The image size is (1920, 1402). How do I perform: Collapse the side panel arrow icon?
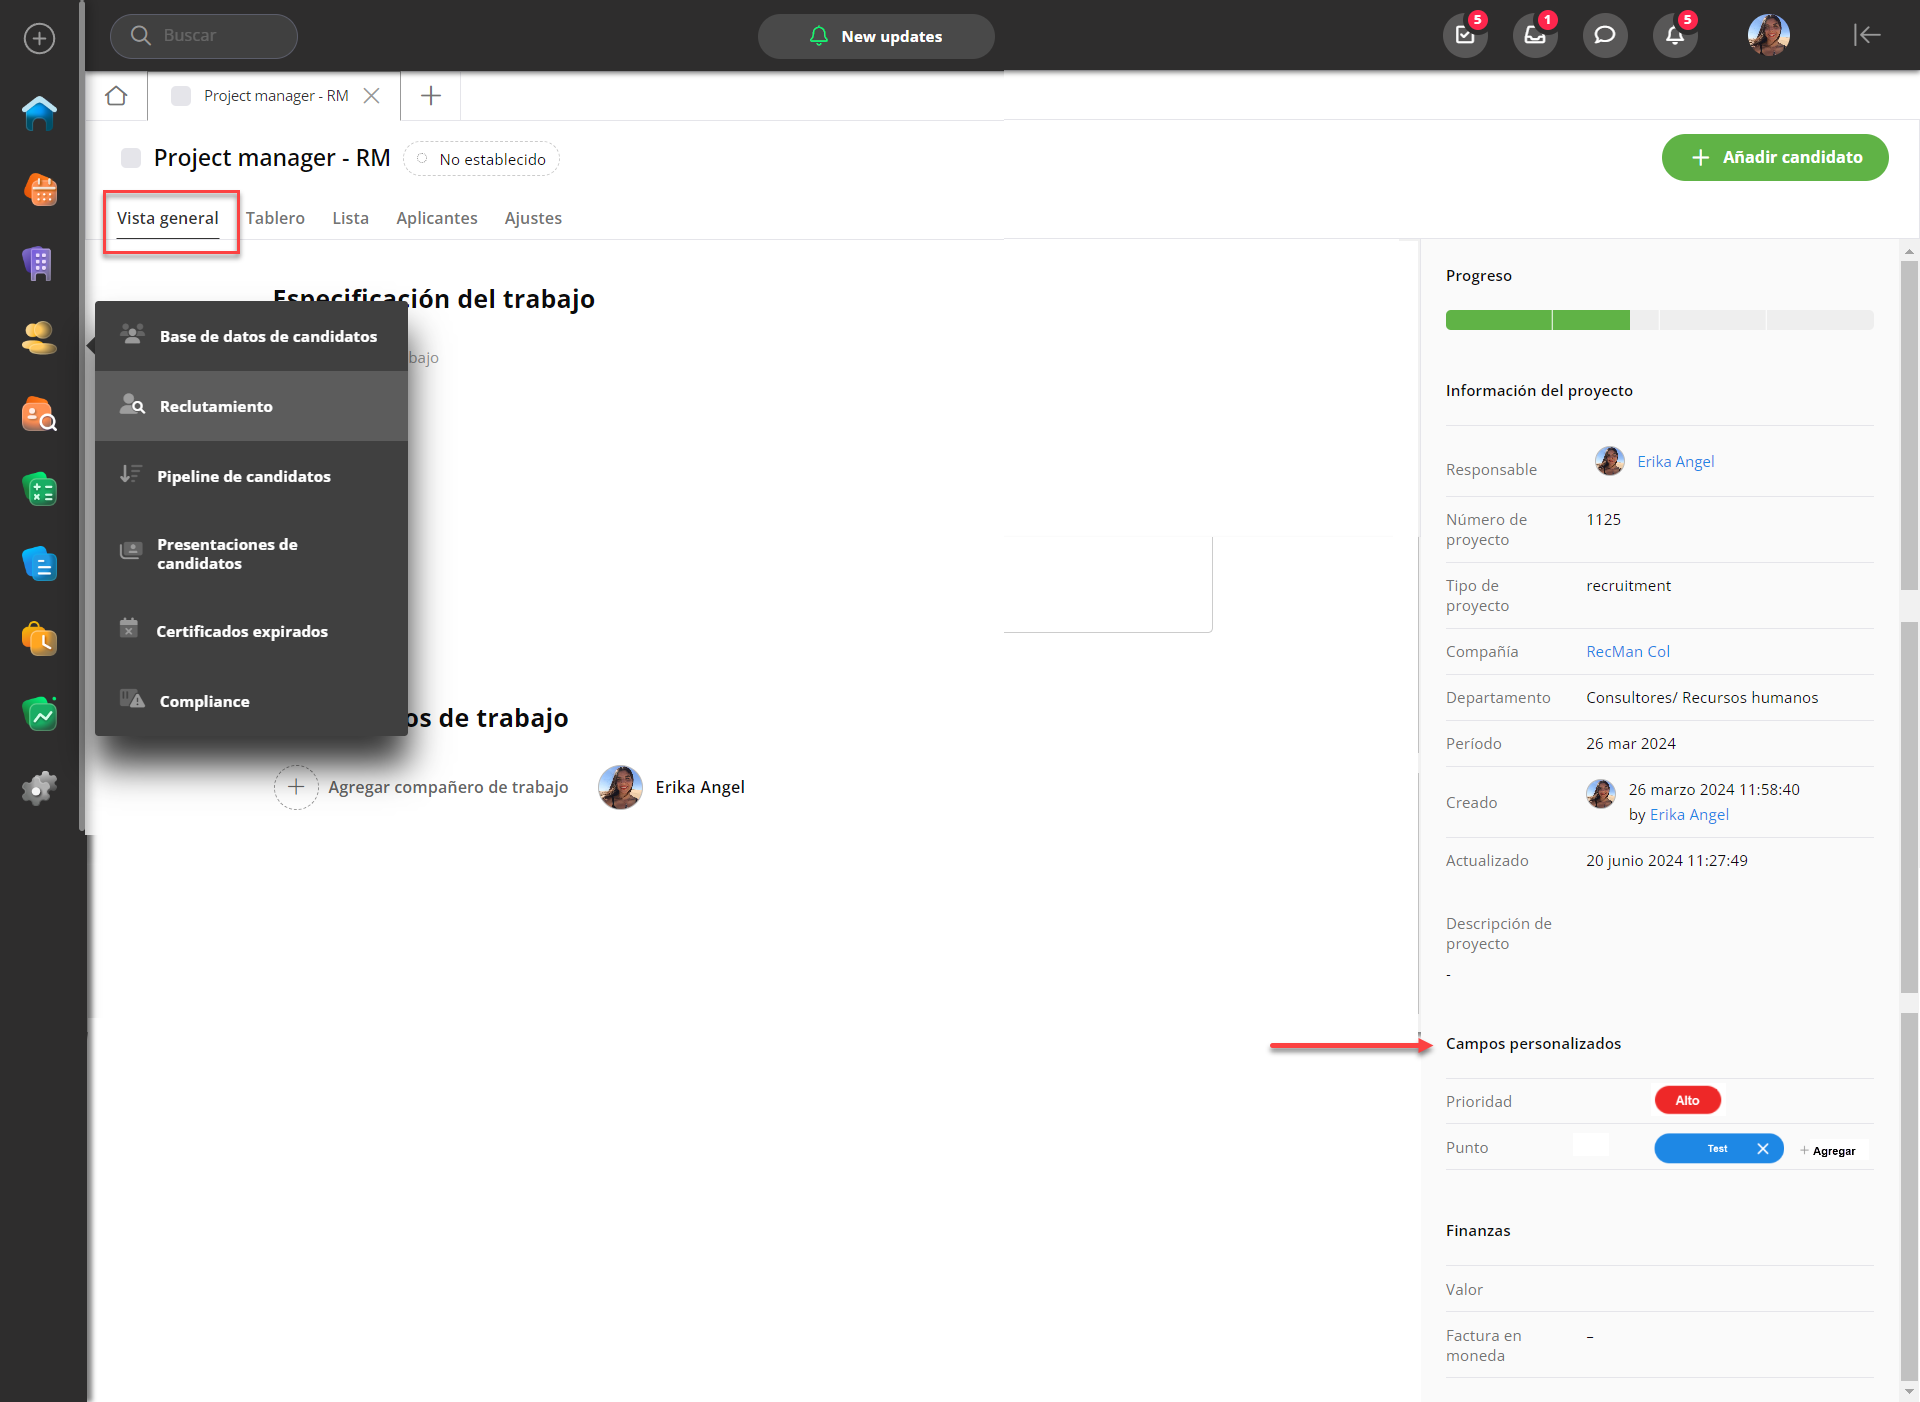tap(1866, 36)
